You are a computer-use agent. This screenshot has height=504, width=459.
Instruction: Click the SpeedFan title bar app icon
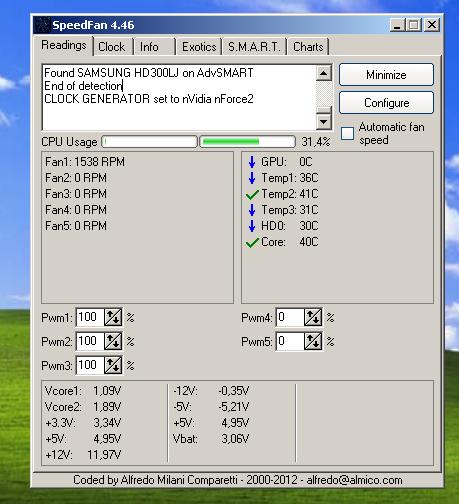pos(42,25)
